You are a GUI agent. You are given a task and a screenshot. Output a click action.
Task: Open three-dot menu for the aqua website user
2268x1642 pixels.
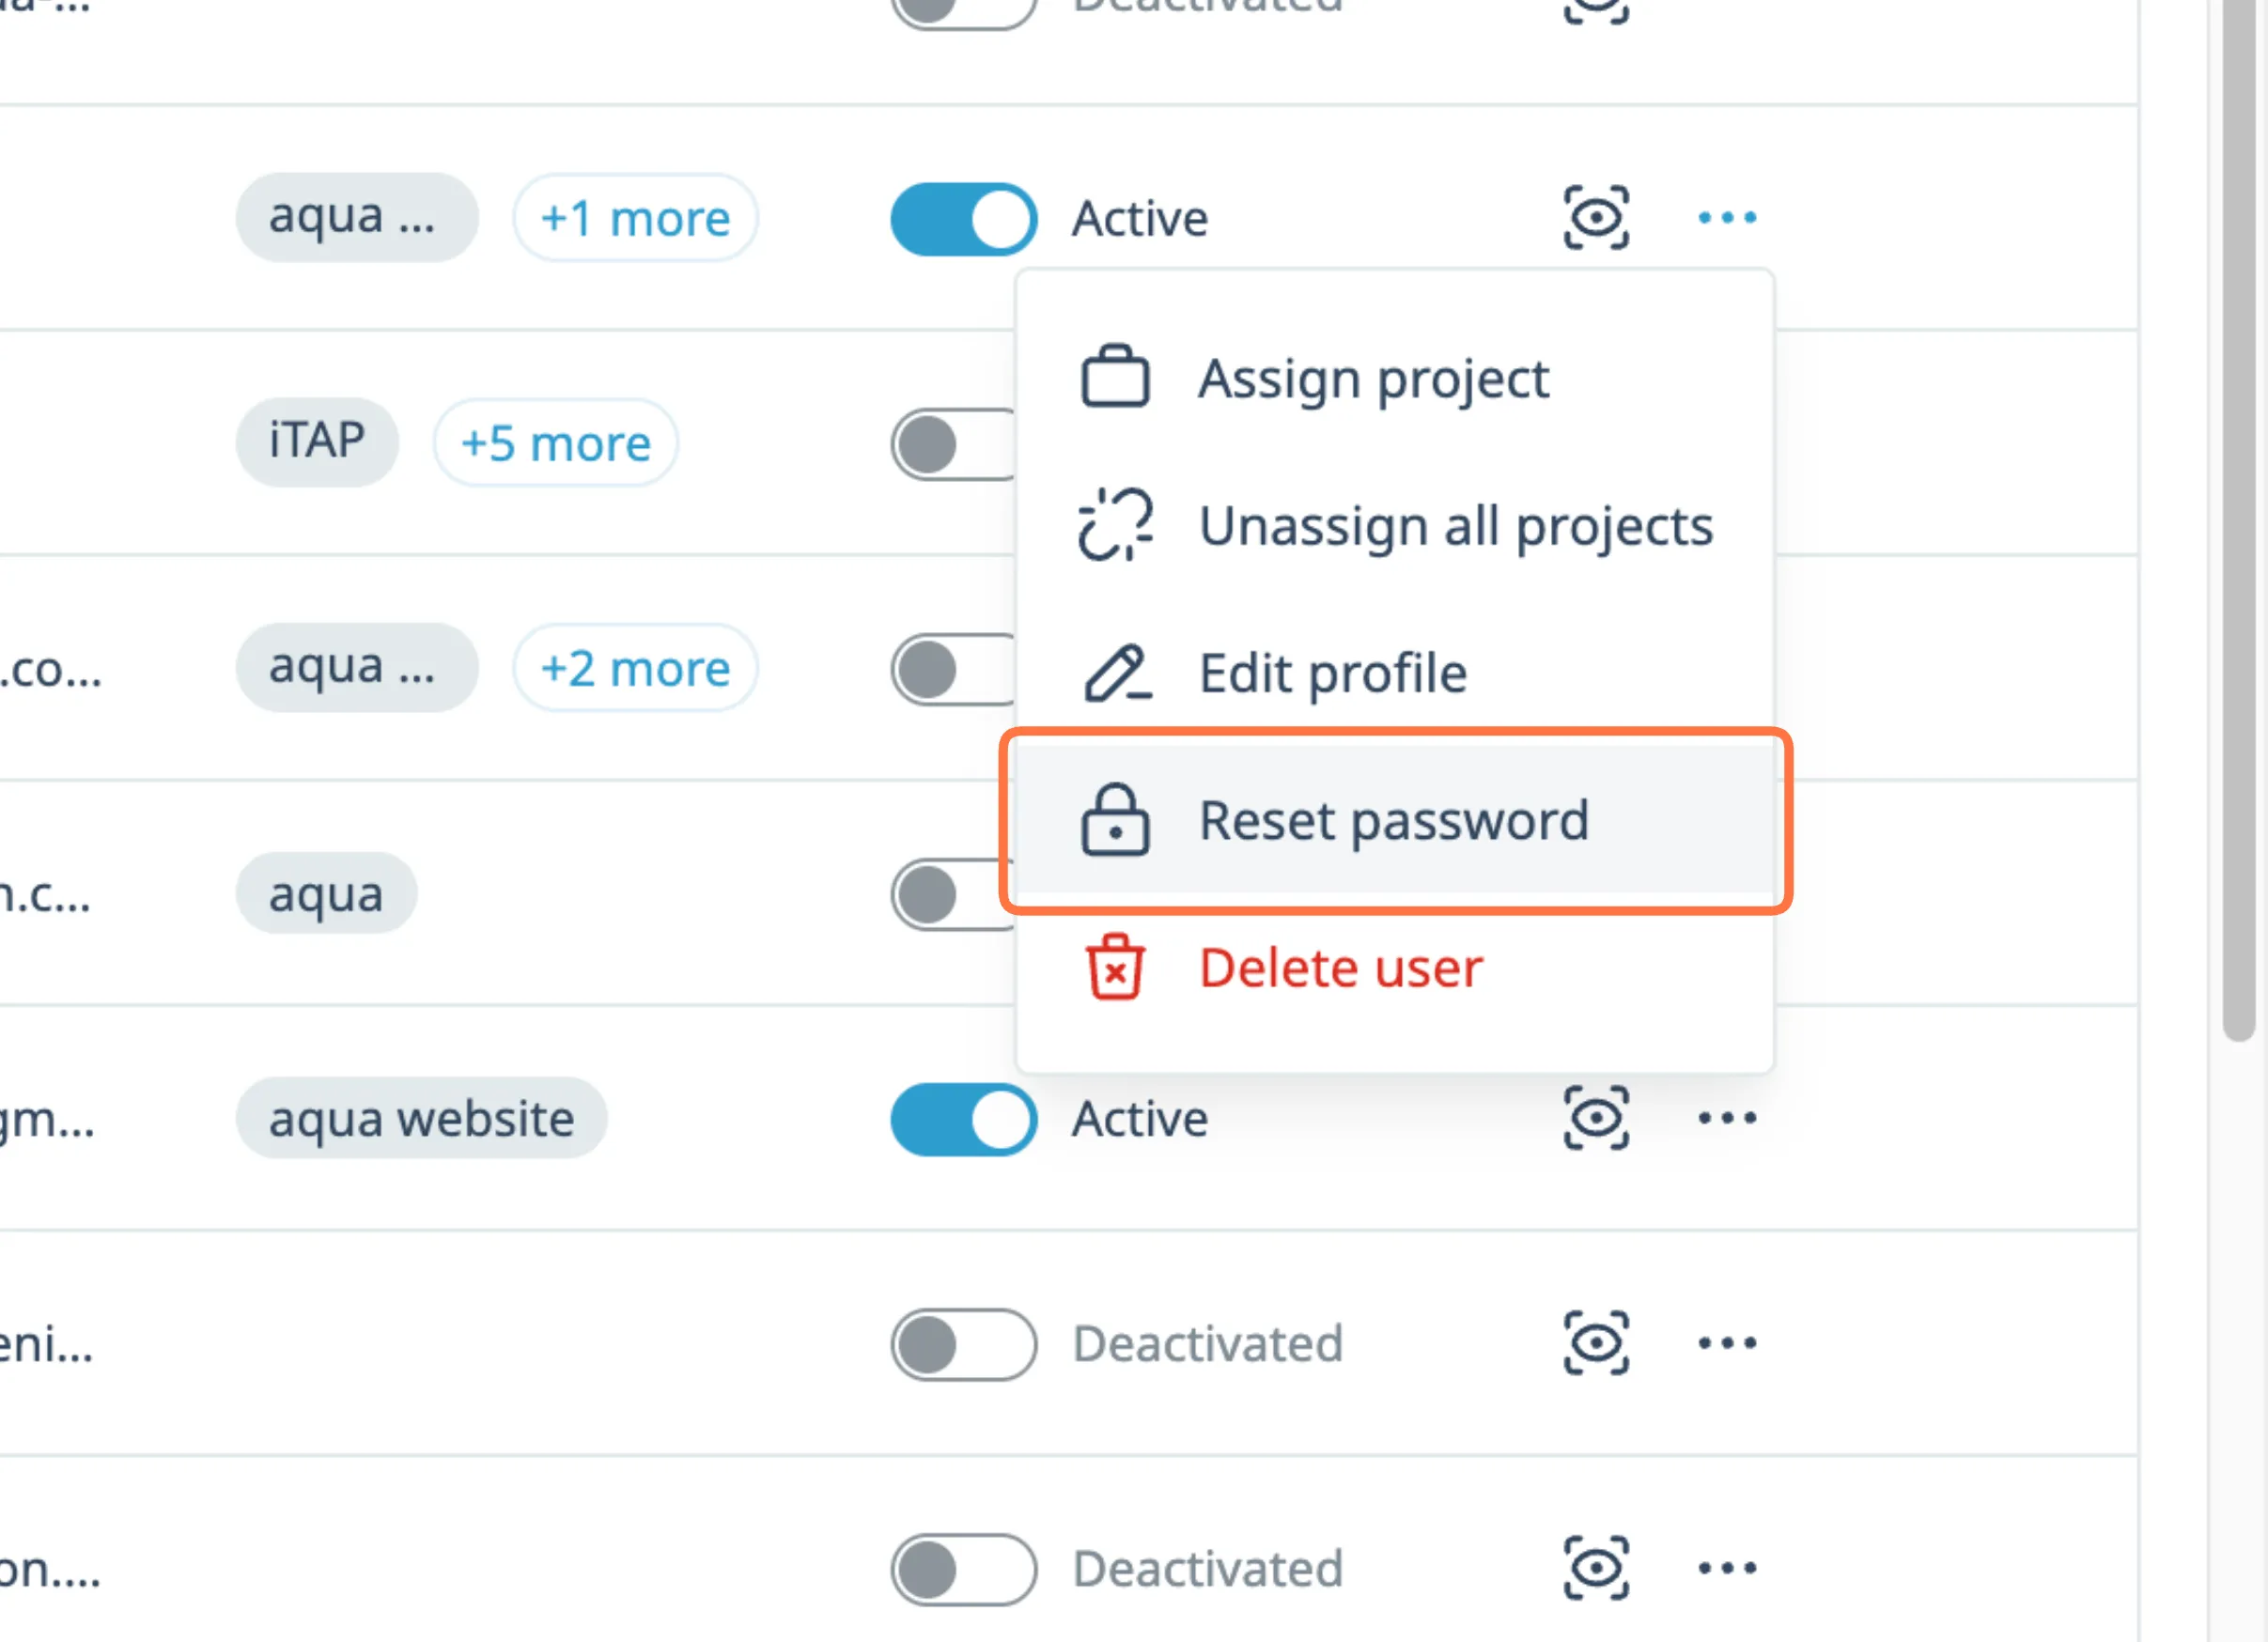tap(1726, 1118)
